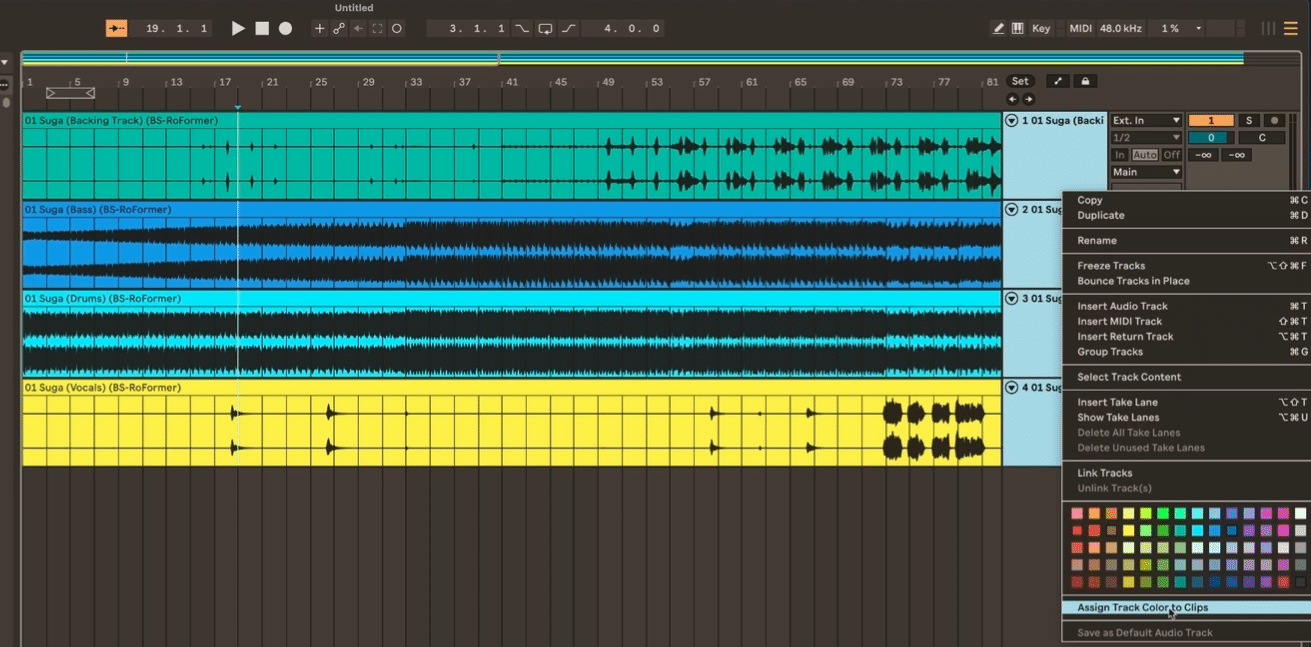Choose Rename from the context menu
Screen dimensions: 1311x647
tap(1095, 240)
